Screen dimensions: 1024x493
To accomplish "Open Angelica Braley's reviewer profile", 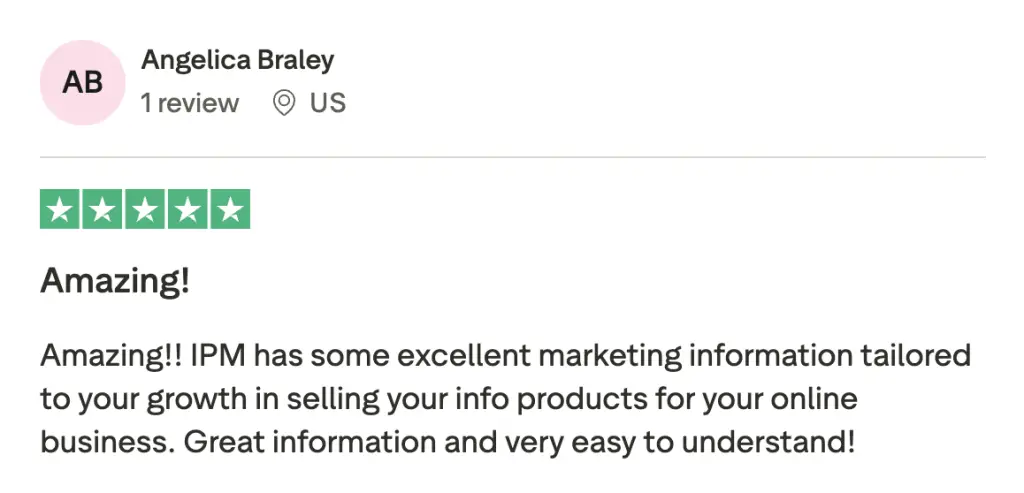I will coord(237,60).
